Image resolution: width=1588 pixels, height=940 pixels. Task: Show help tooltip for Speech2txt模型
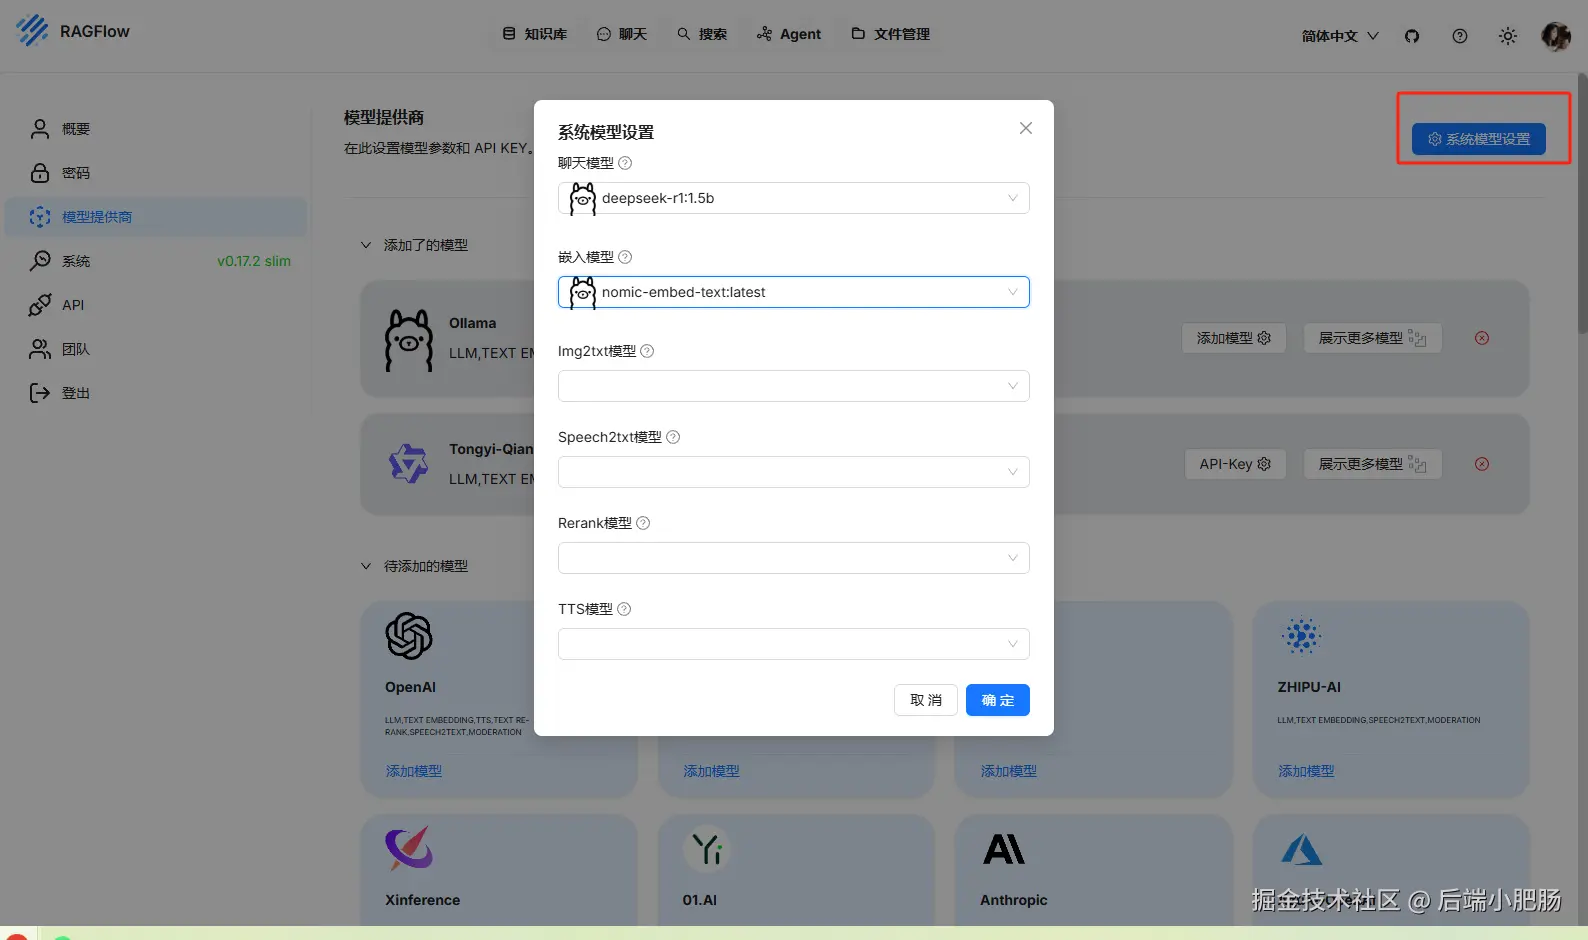[673, 437]
